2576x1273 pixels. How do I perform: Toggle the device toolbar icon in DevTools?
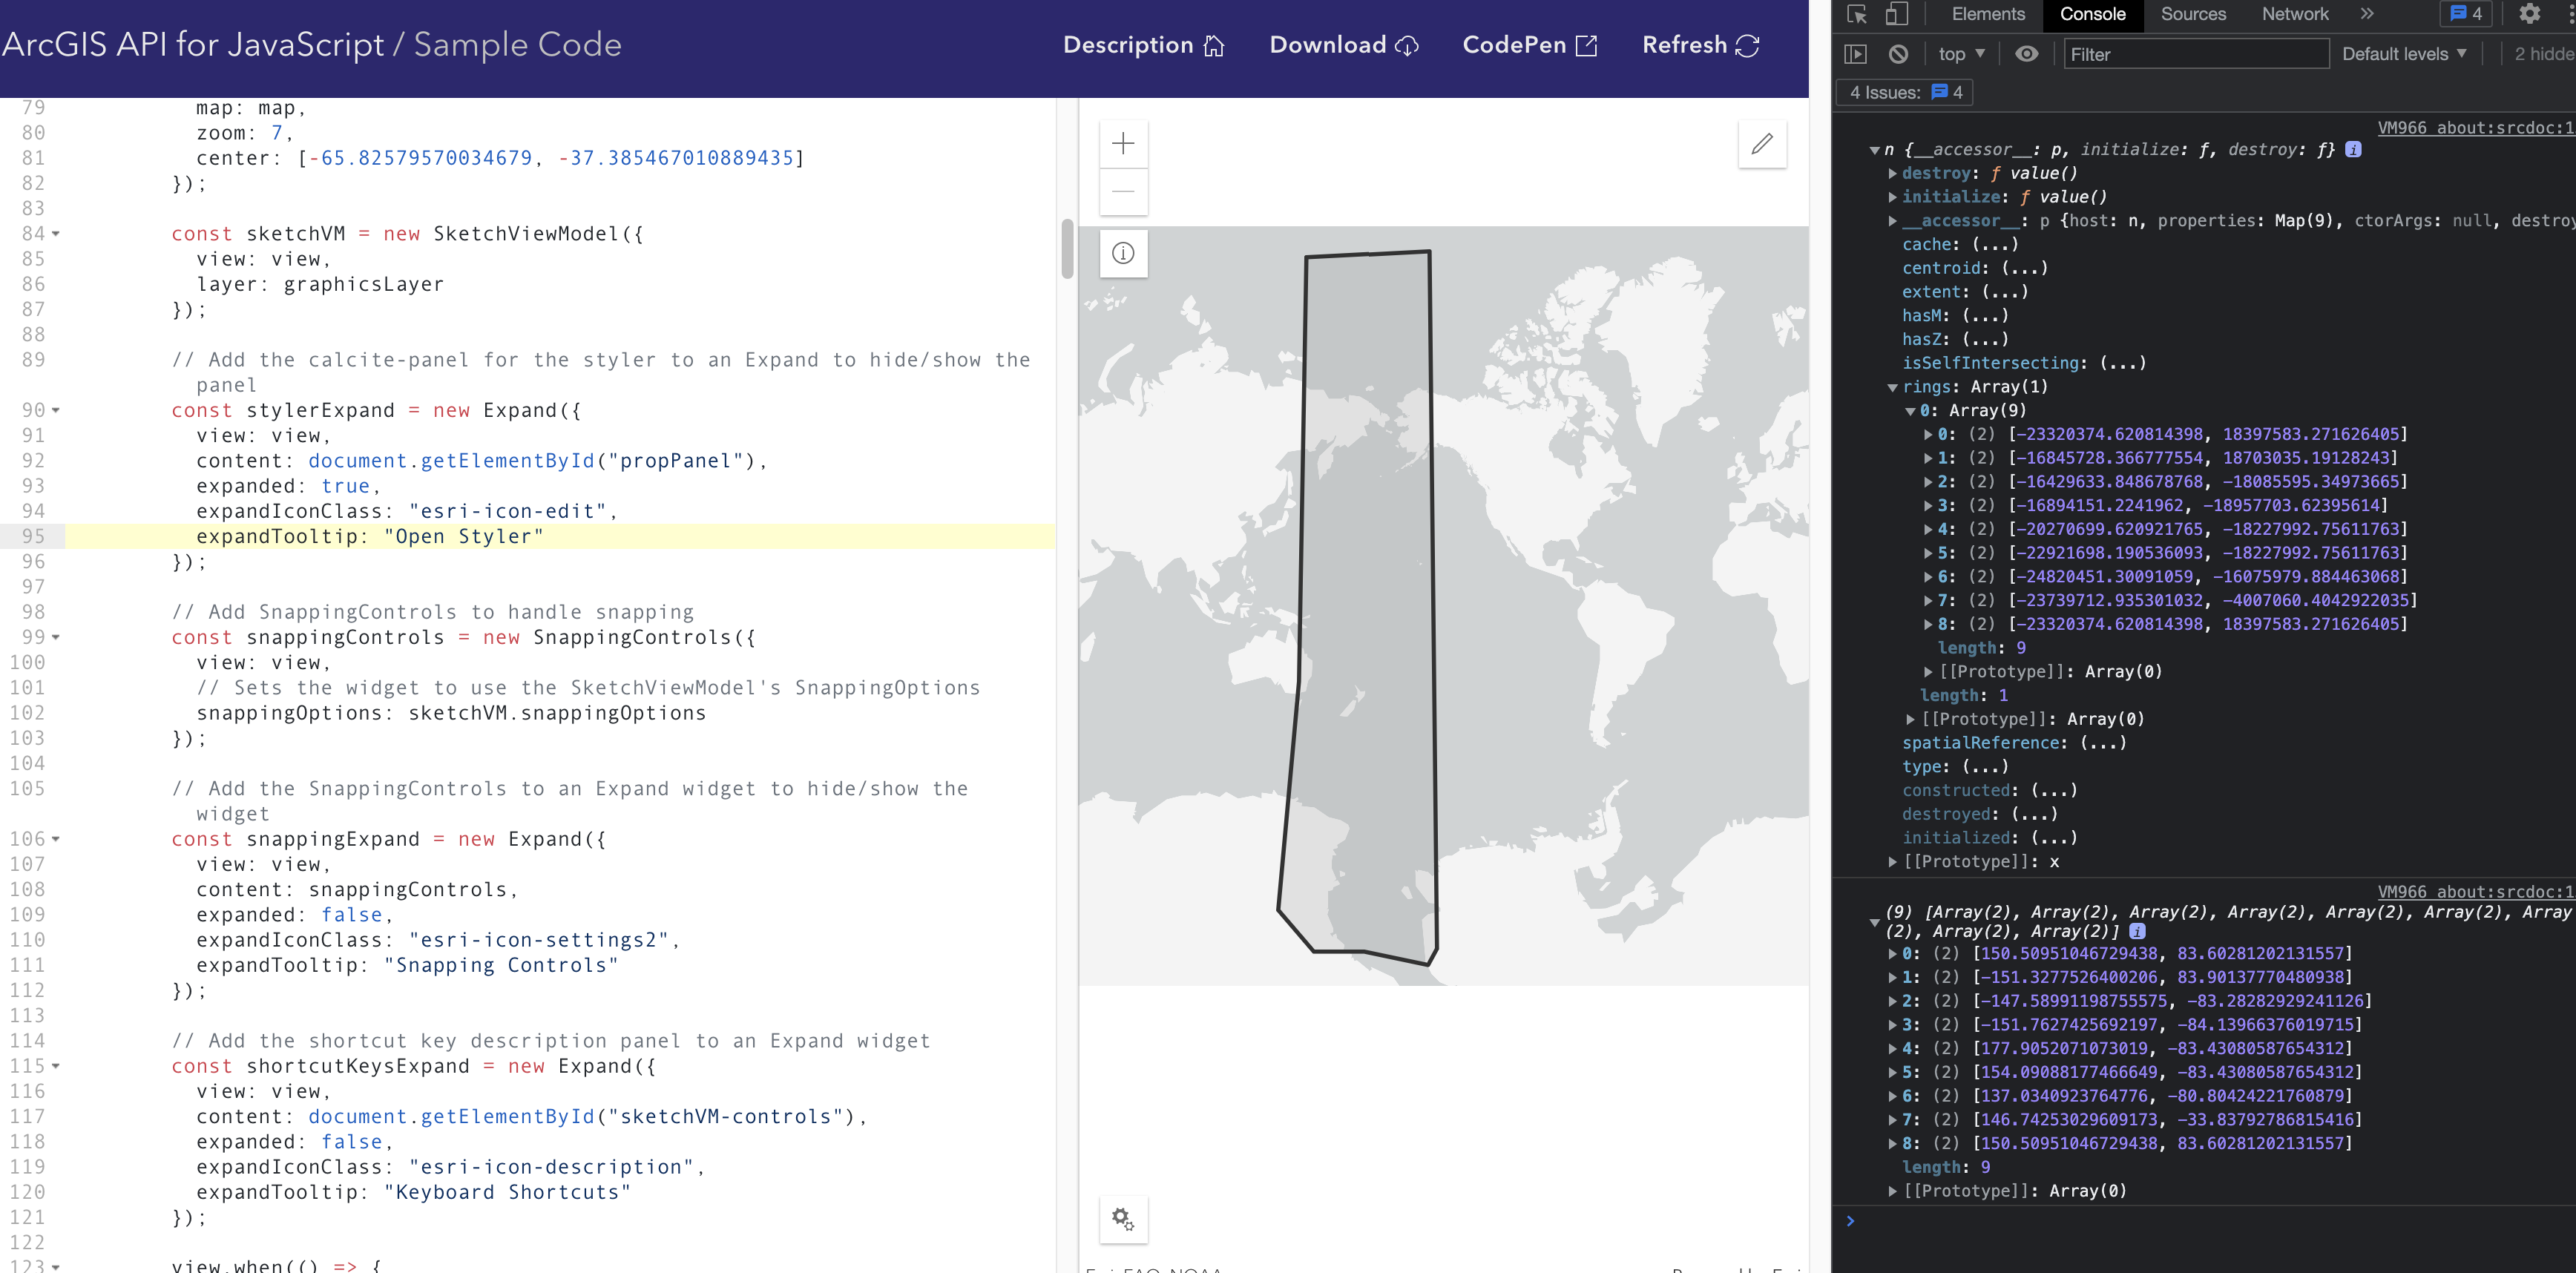[x=1896, y=14]
